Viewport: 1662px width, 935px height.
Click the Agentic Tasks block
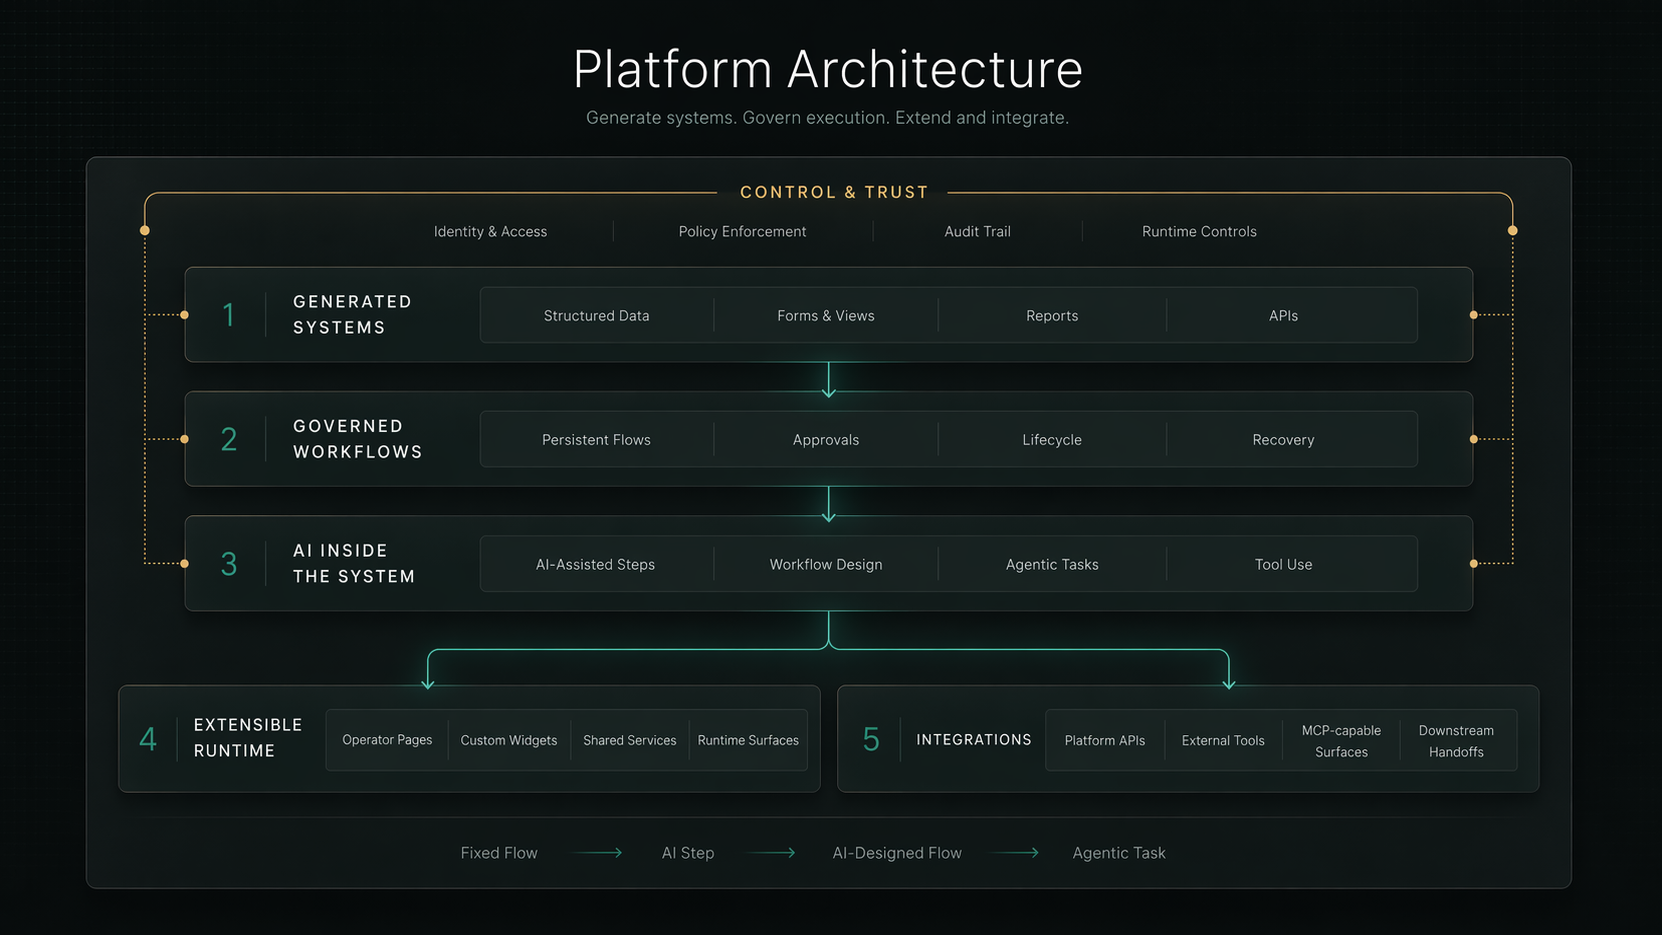coord(1051,564)
